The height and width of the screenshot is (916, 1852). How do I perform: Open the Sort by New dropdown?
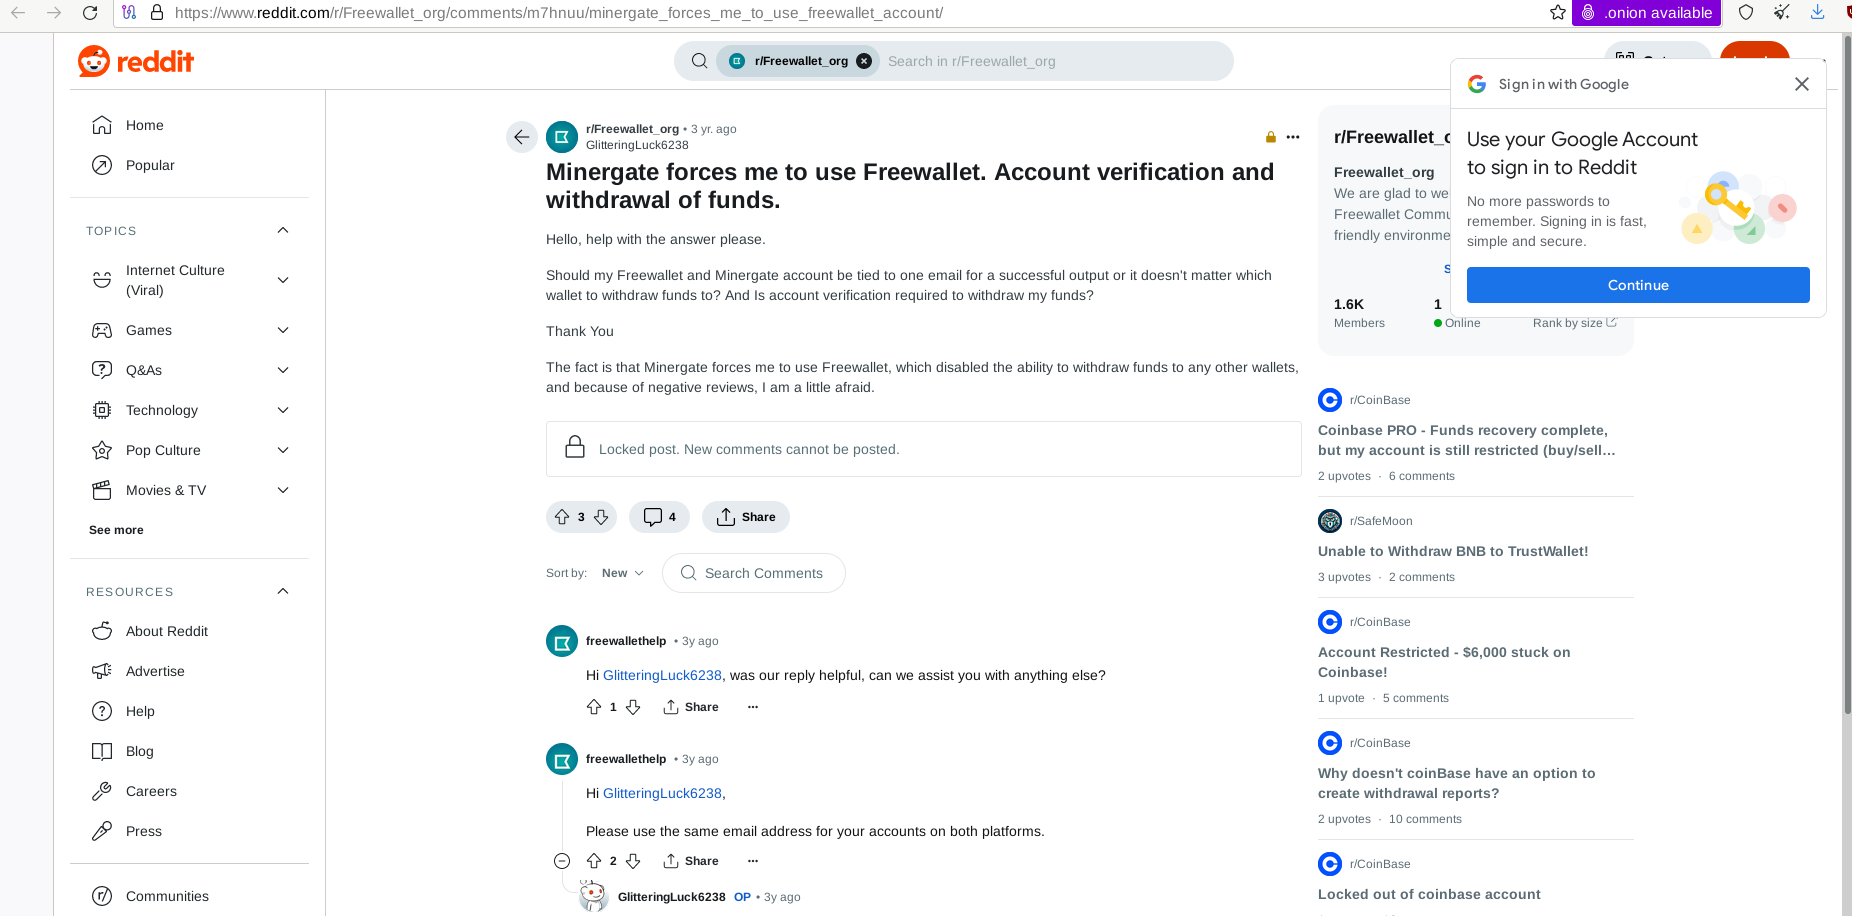622,573
